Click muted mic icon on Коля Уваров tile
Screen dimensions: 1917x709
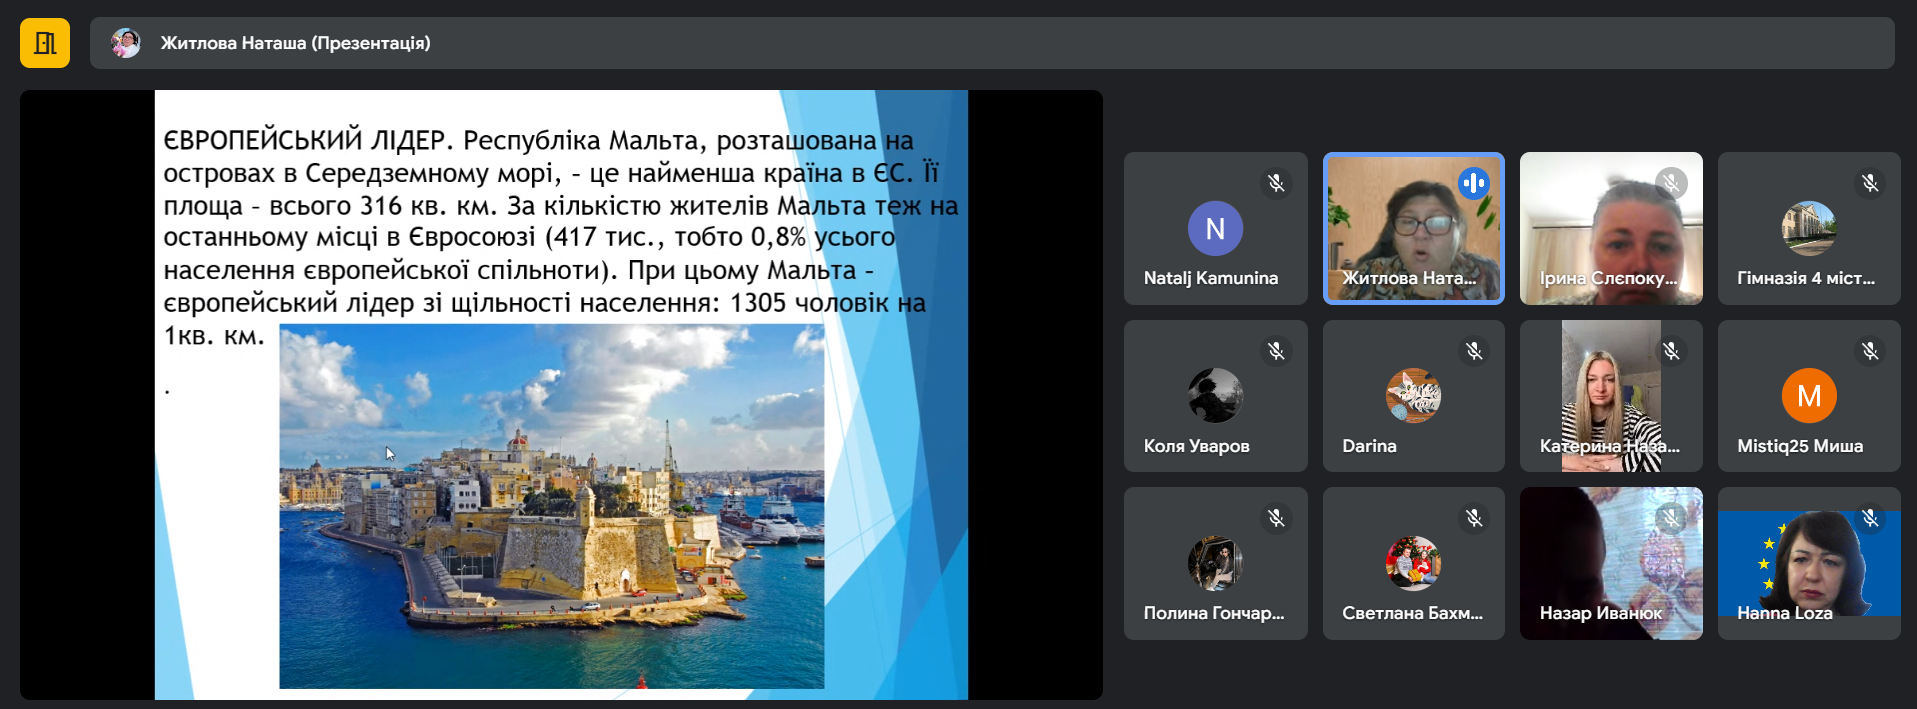[1276, 351]
